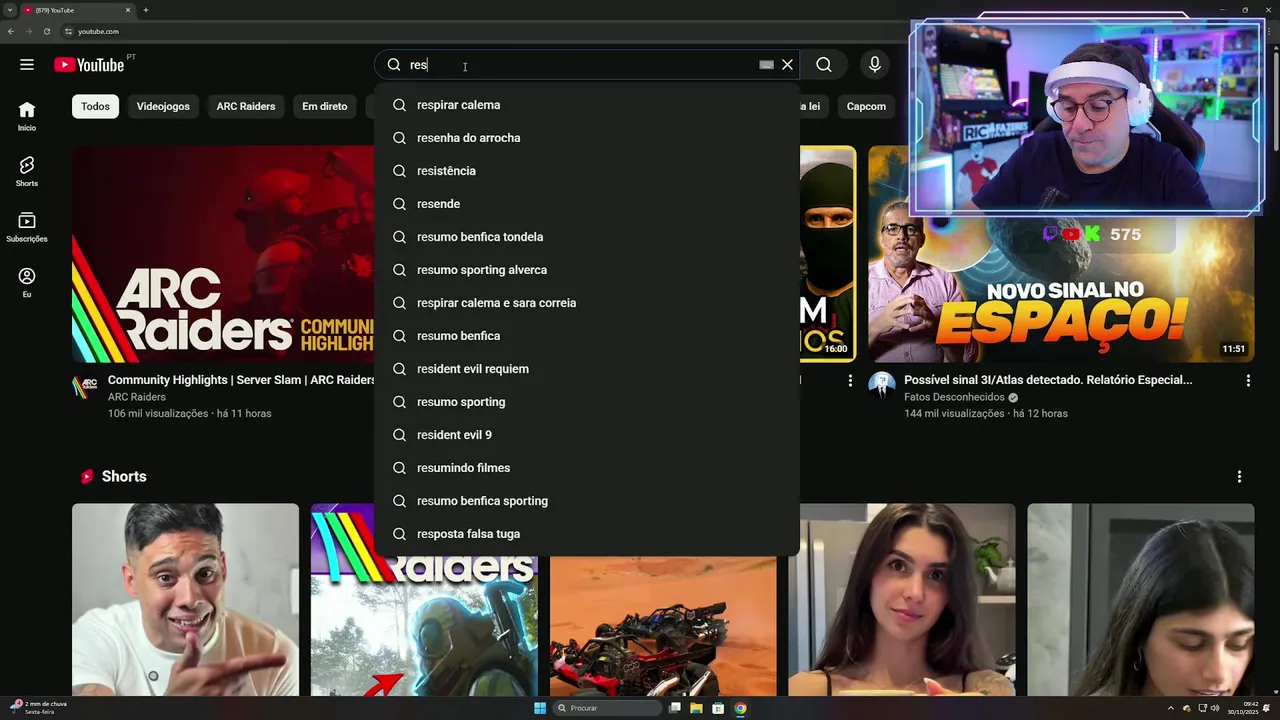Open the ARC Raiders Community Highlights thumbnail
1280x720 pixels.
tap(223, 254)
